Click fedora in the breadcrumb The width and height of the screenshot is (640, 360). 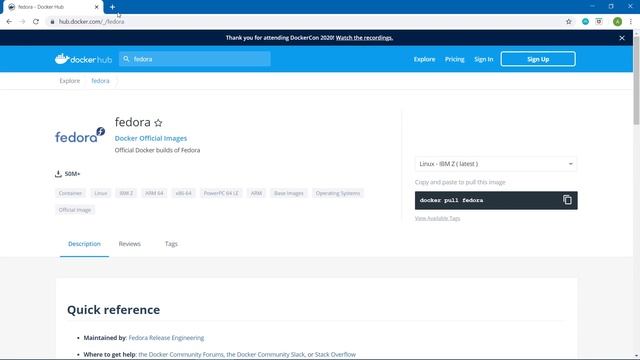pos(100,81)
